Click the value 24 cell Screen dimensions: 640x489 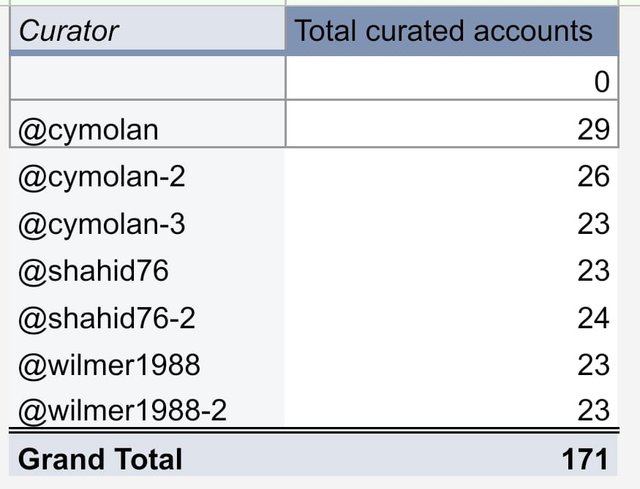pos(452,318)
